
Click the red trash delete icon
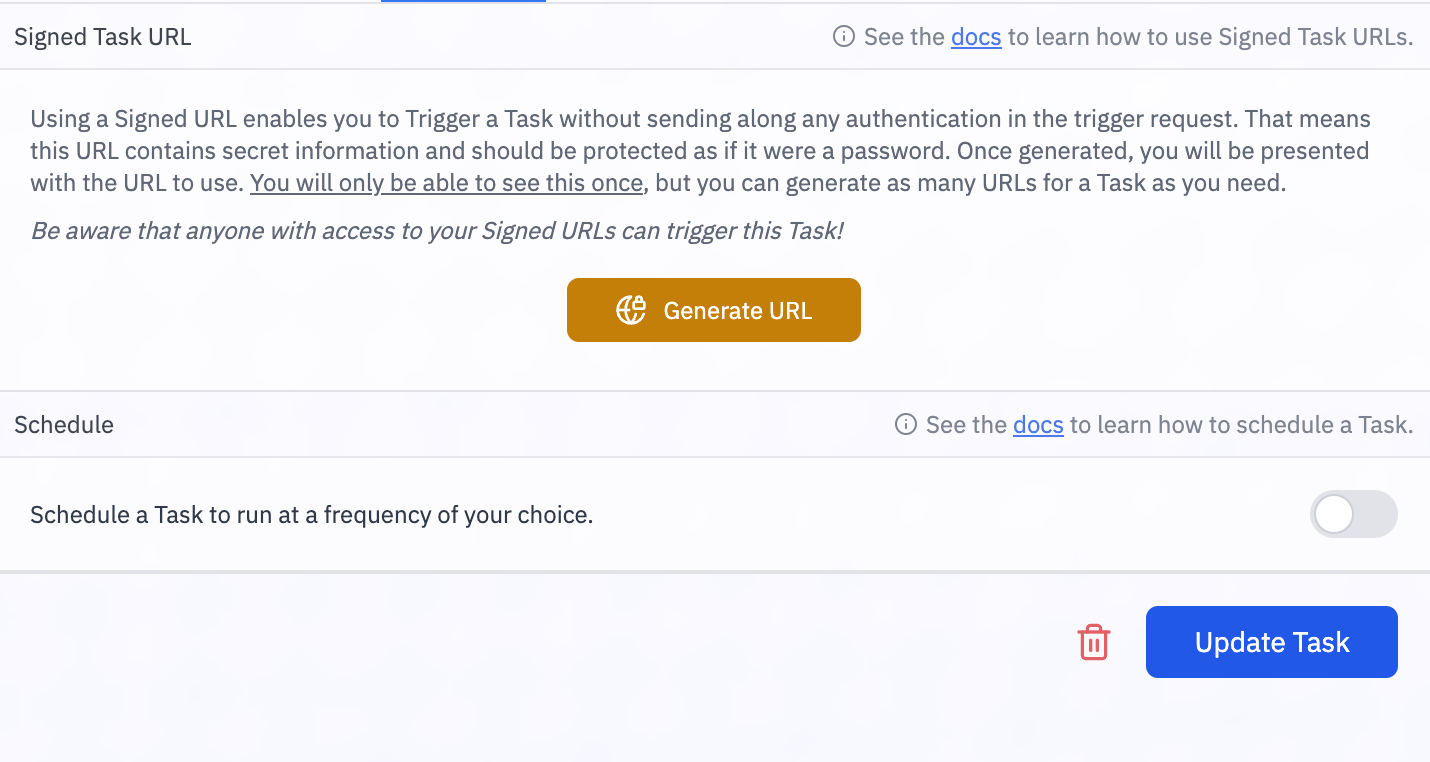click(1093, 642)
